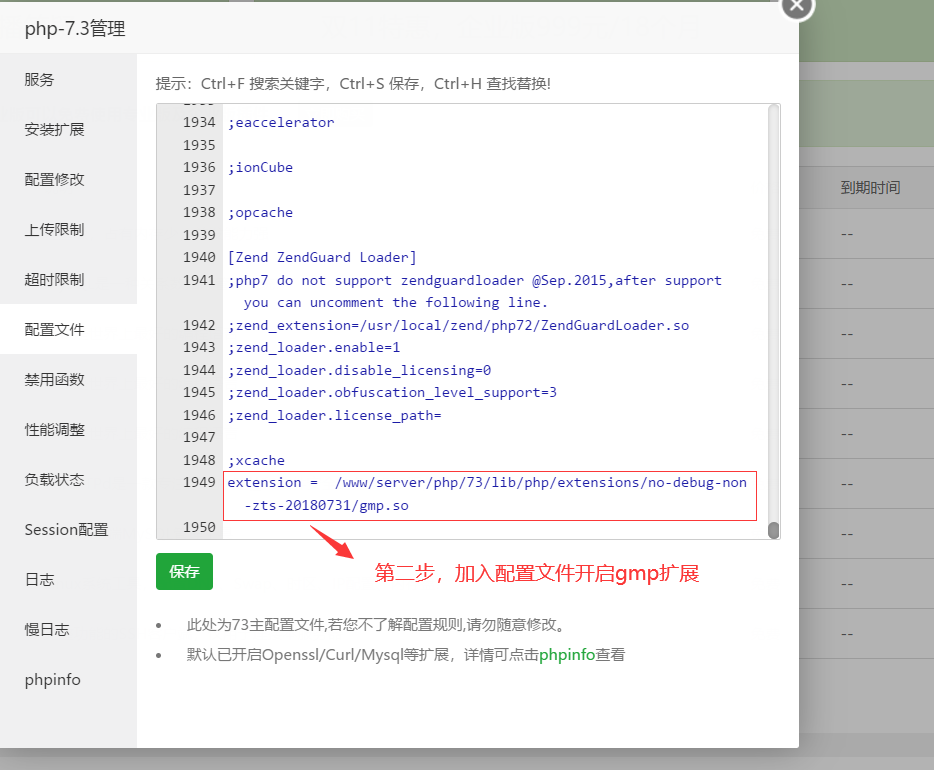Image resolution: width=934 pixels, height=770 pixels.
Task: Open the 日志 (Log) section
Action: pyautogui.click(x=40, y=579)
